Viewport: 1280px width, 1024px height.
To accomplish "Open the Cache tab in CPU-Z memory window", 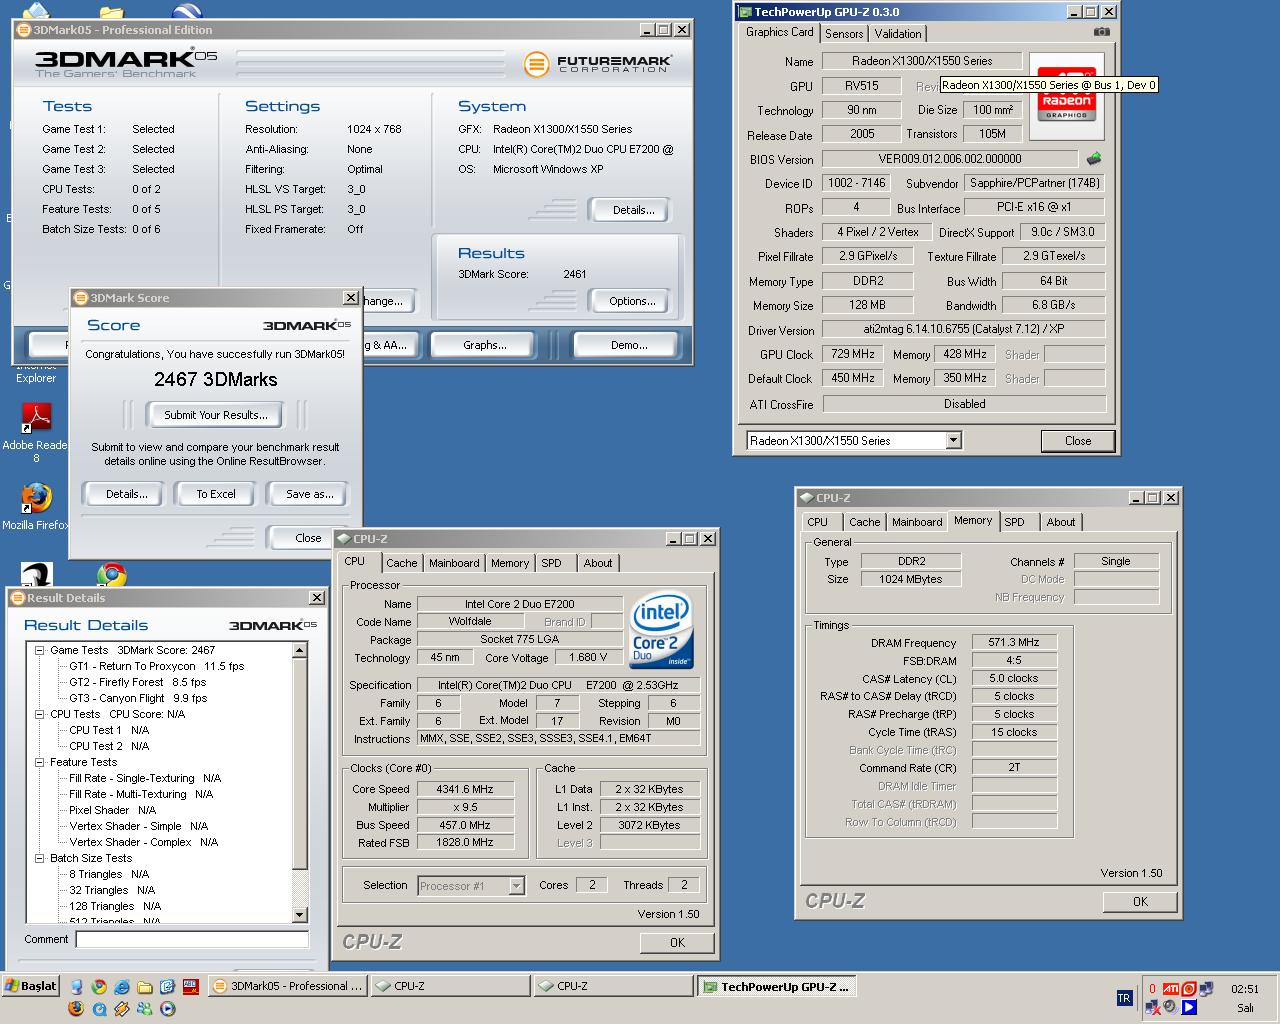I will coord(864,522).
